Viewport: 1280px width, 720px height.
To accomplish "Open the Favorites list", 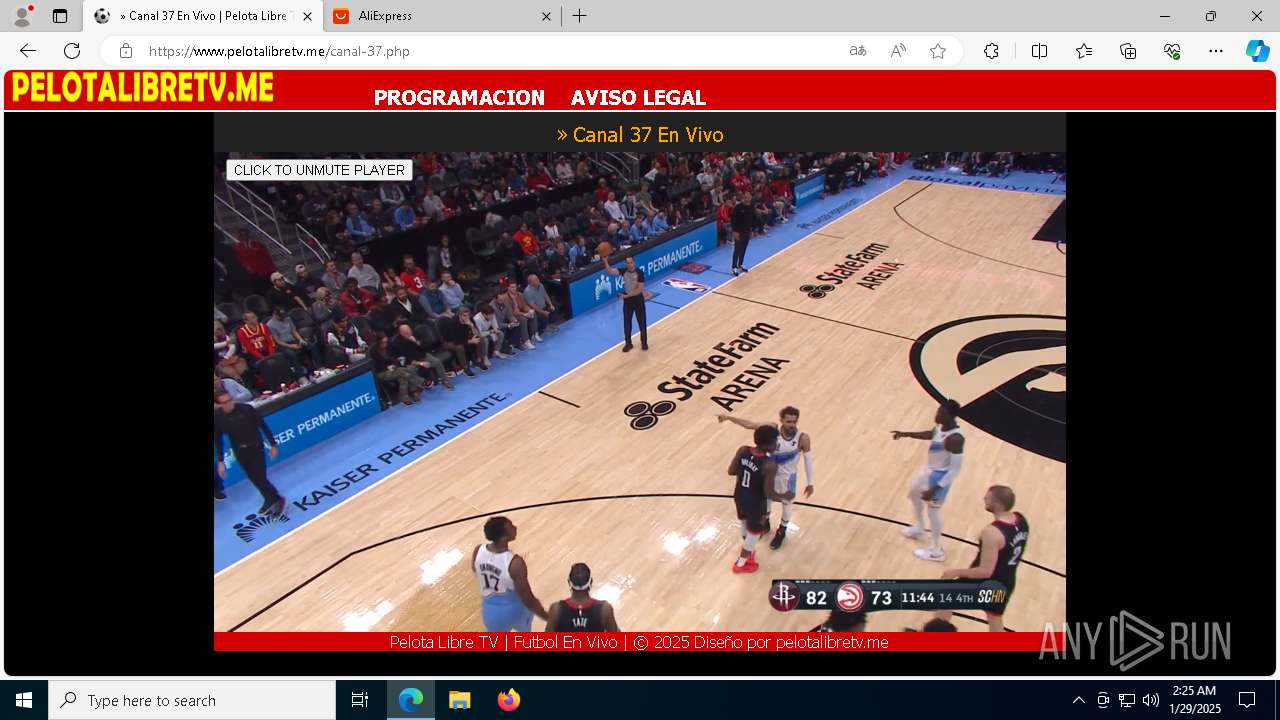I will pyautogui.click(x=1084, y=51).
